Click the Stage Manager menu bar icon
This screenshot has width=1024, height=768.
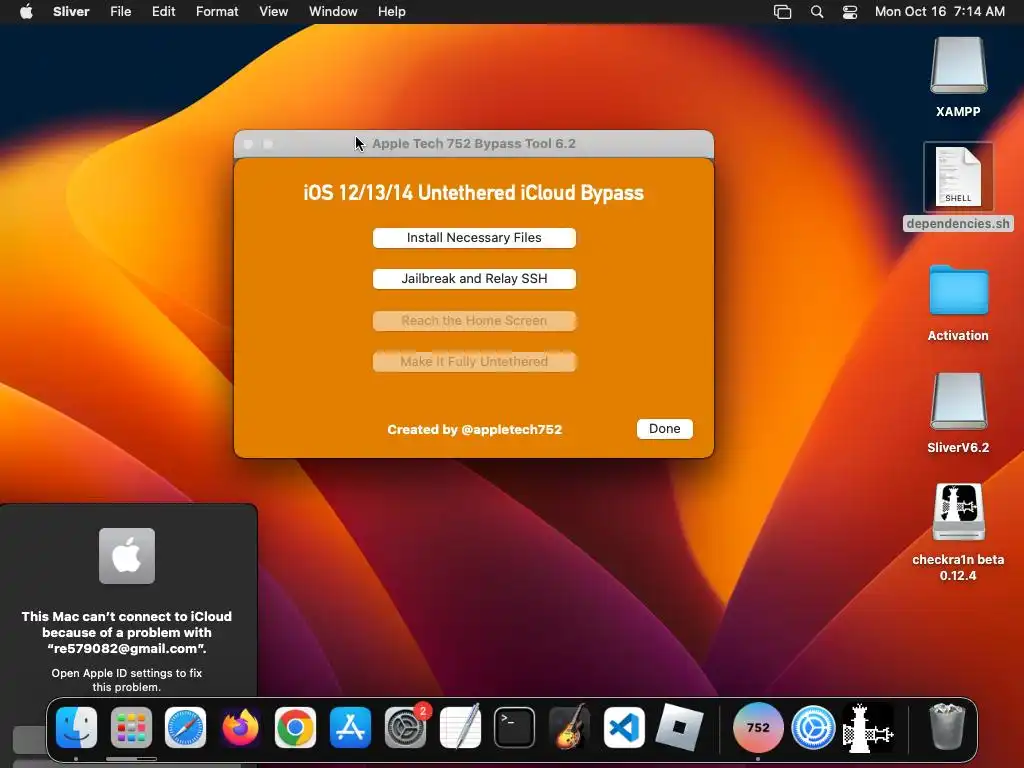click(782, 12)
